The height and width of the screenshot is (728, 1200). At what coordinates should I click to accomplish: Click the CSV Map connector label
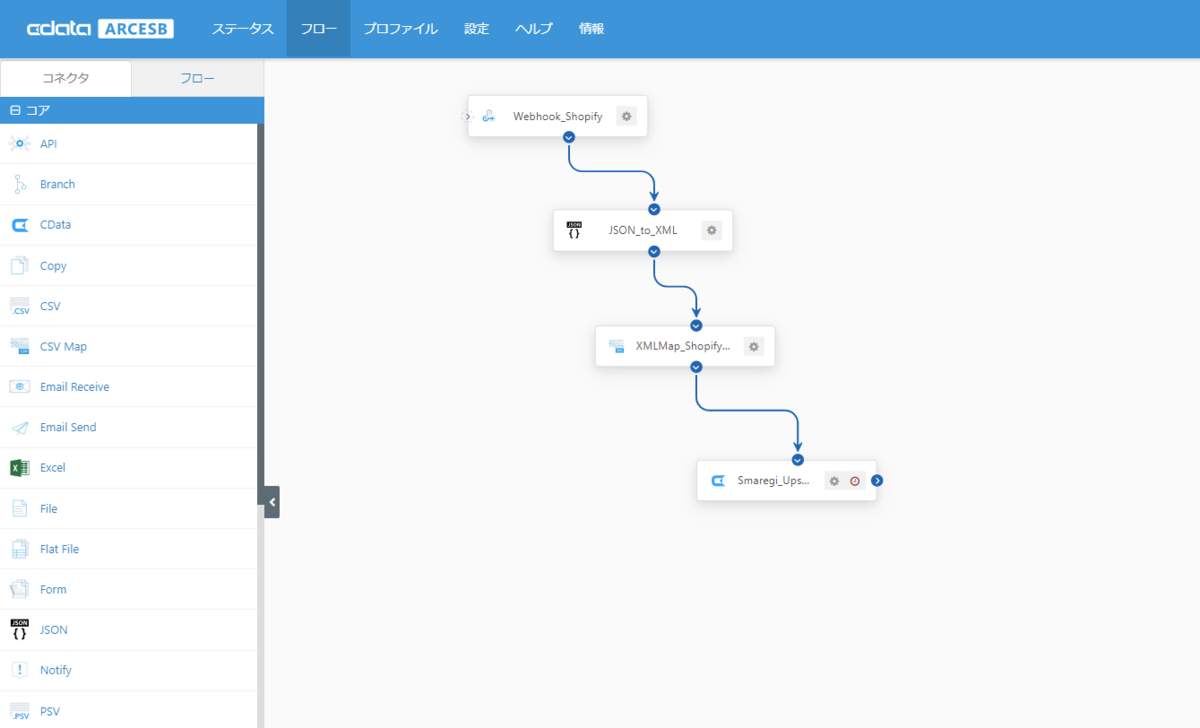63,346
